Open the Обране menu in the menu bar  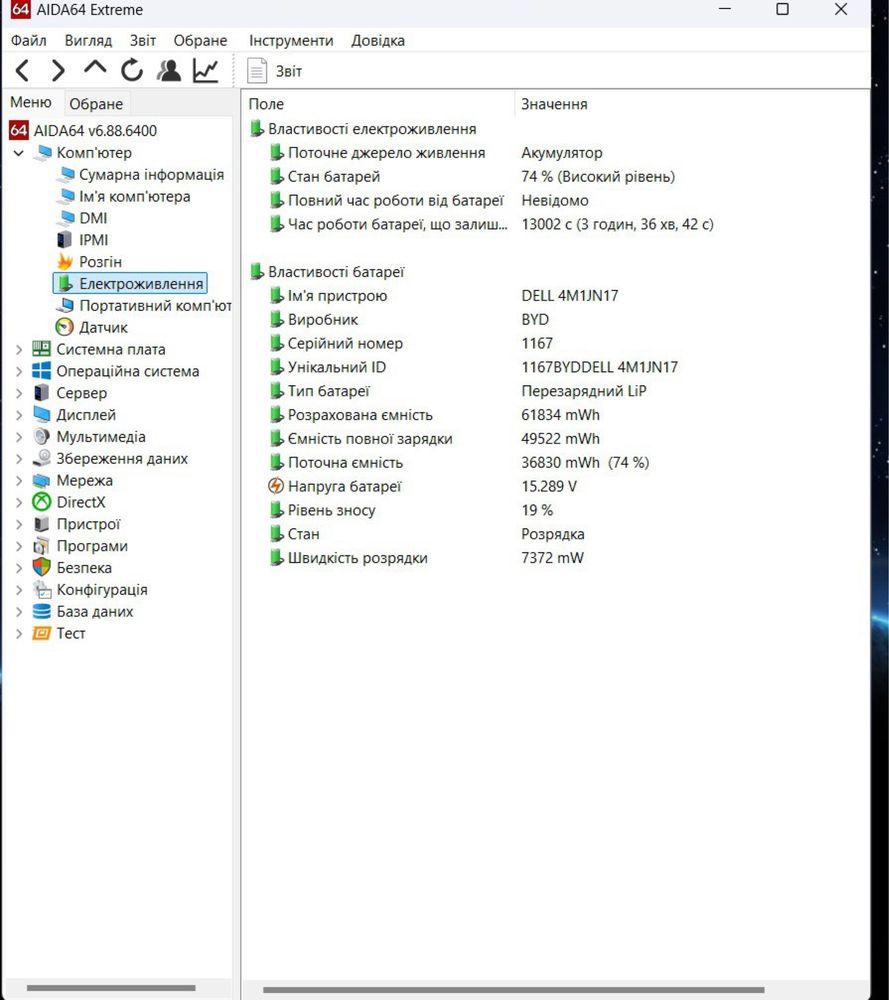point(200,40)
